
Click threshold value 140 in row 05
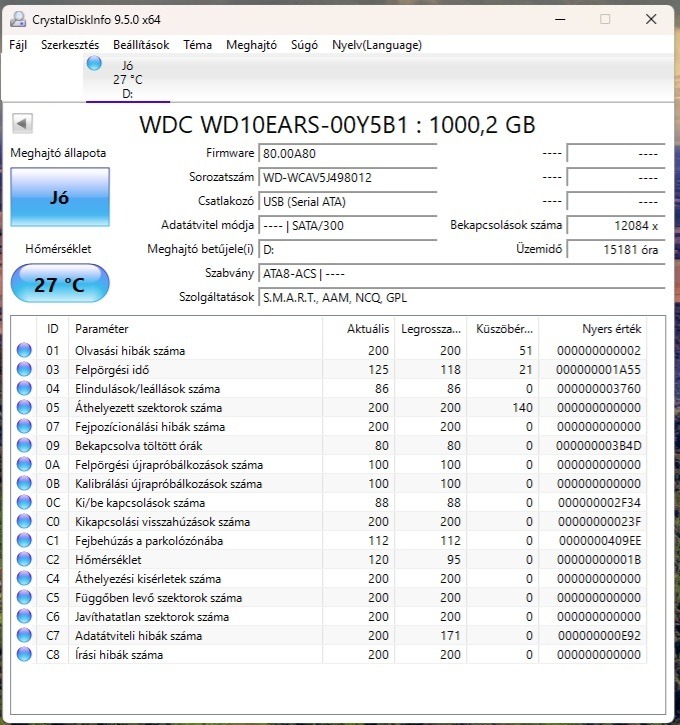coord(522,407)
